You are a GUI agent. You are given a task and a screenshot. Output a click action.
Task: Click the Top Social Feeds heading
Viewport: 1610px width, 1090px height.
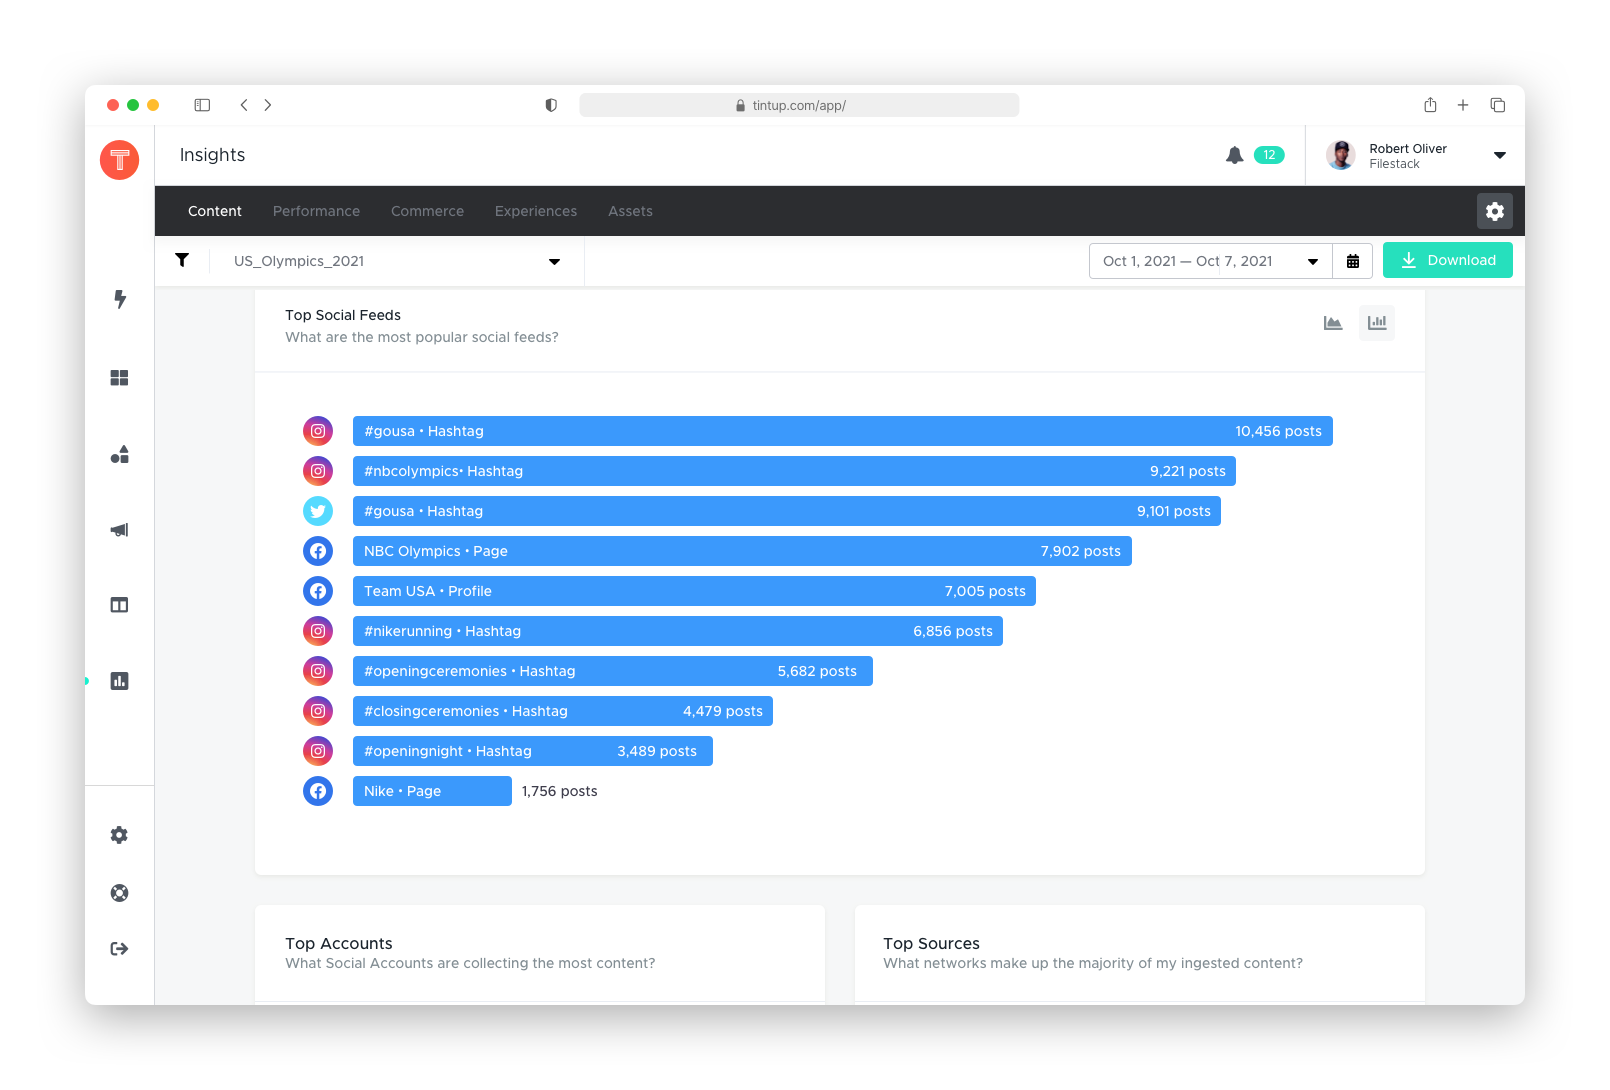pos(343,315)
